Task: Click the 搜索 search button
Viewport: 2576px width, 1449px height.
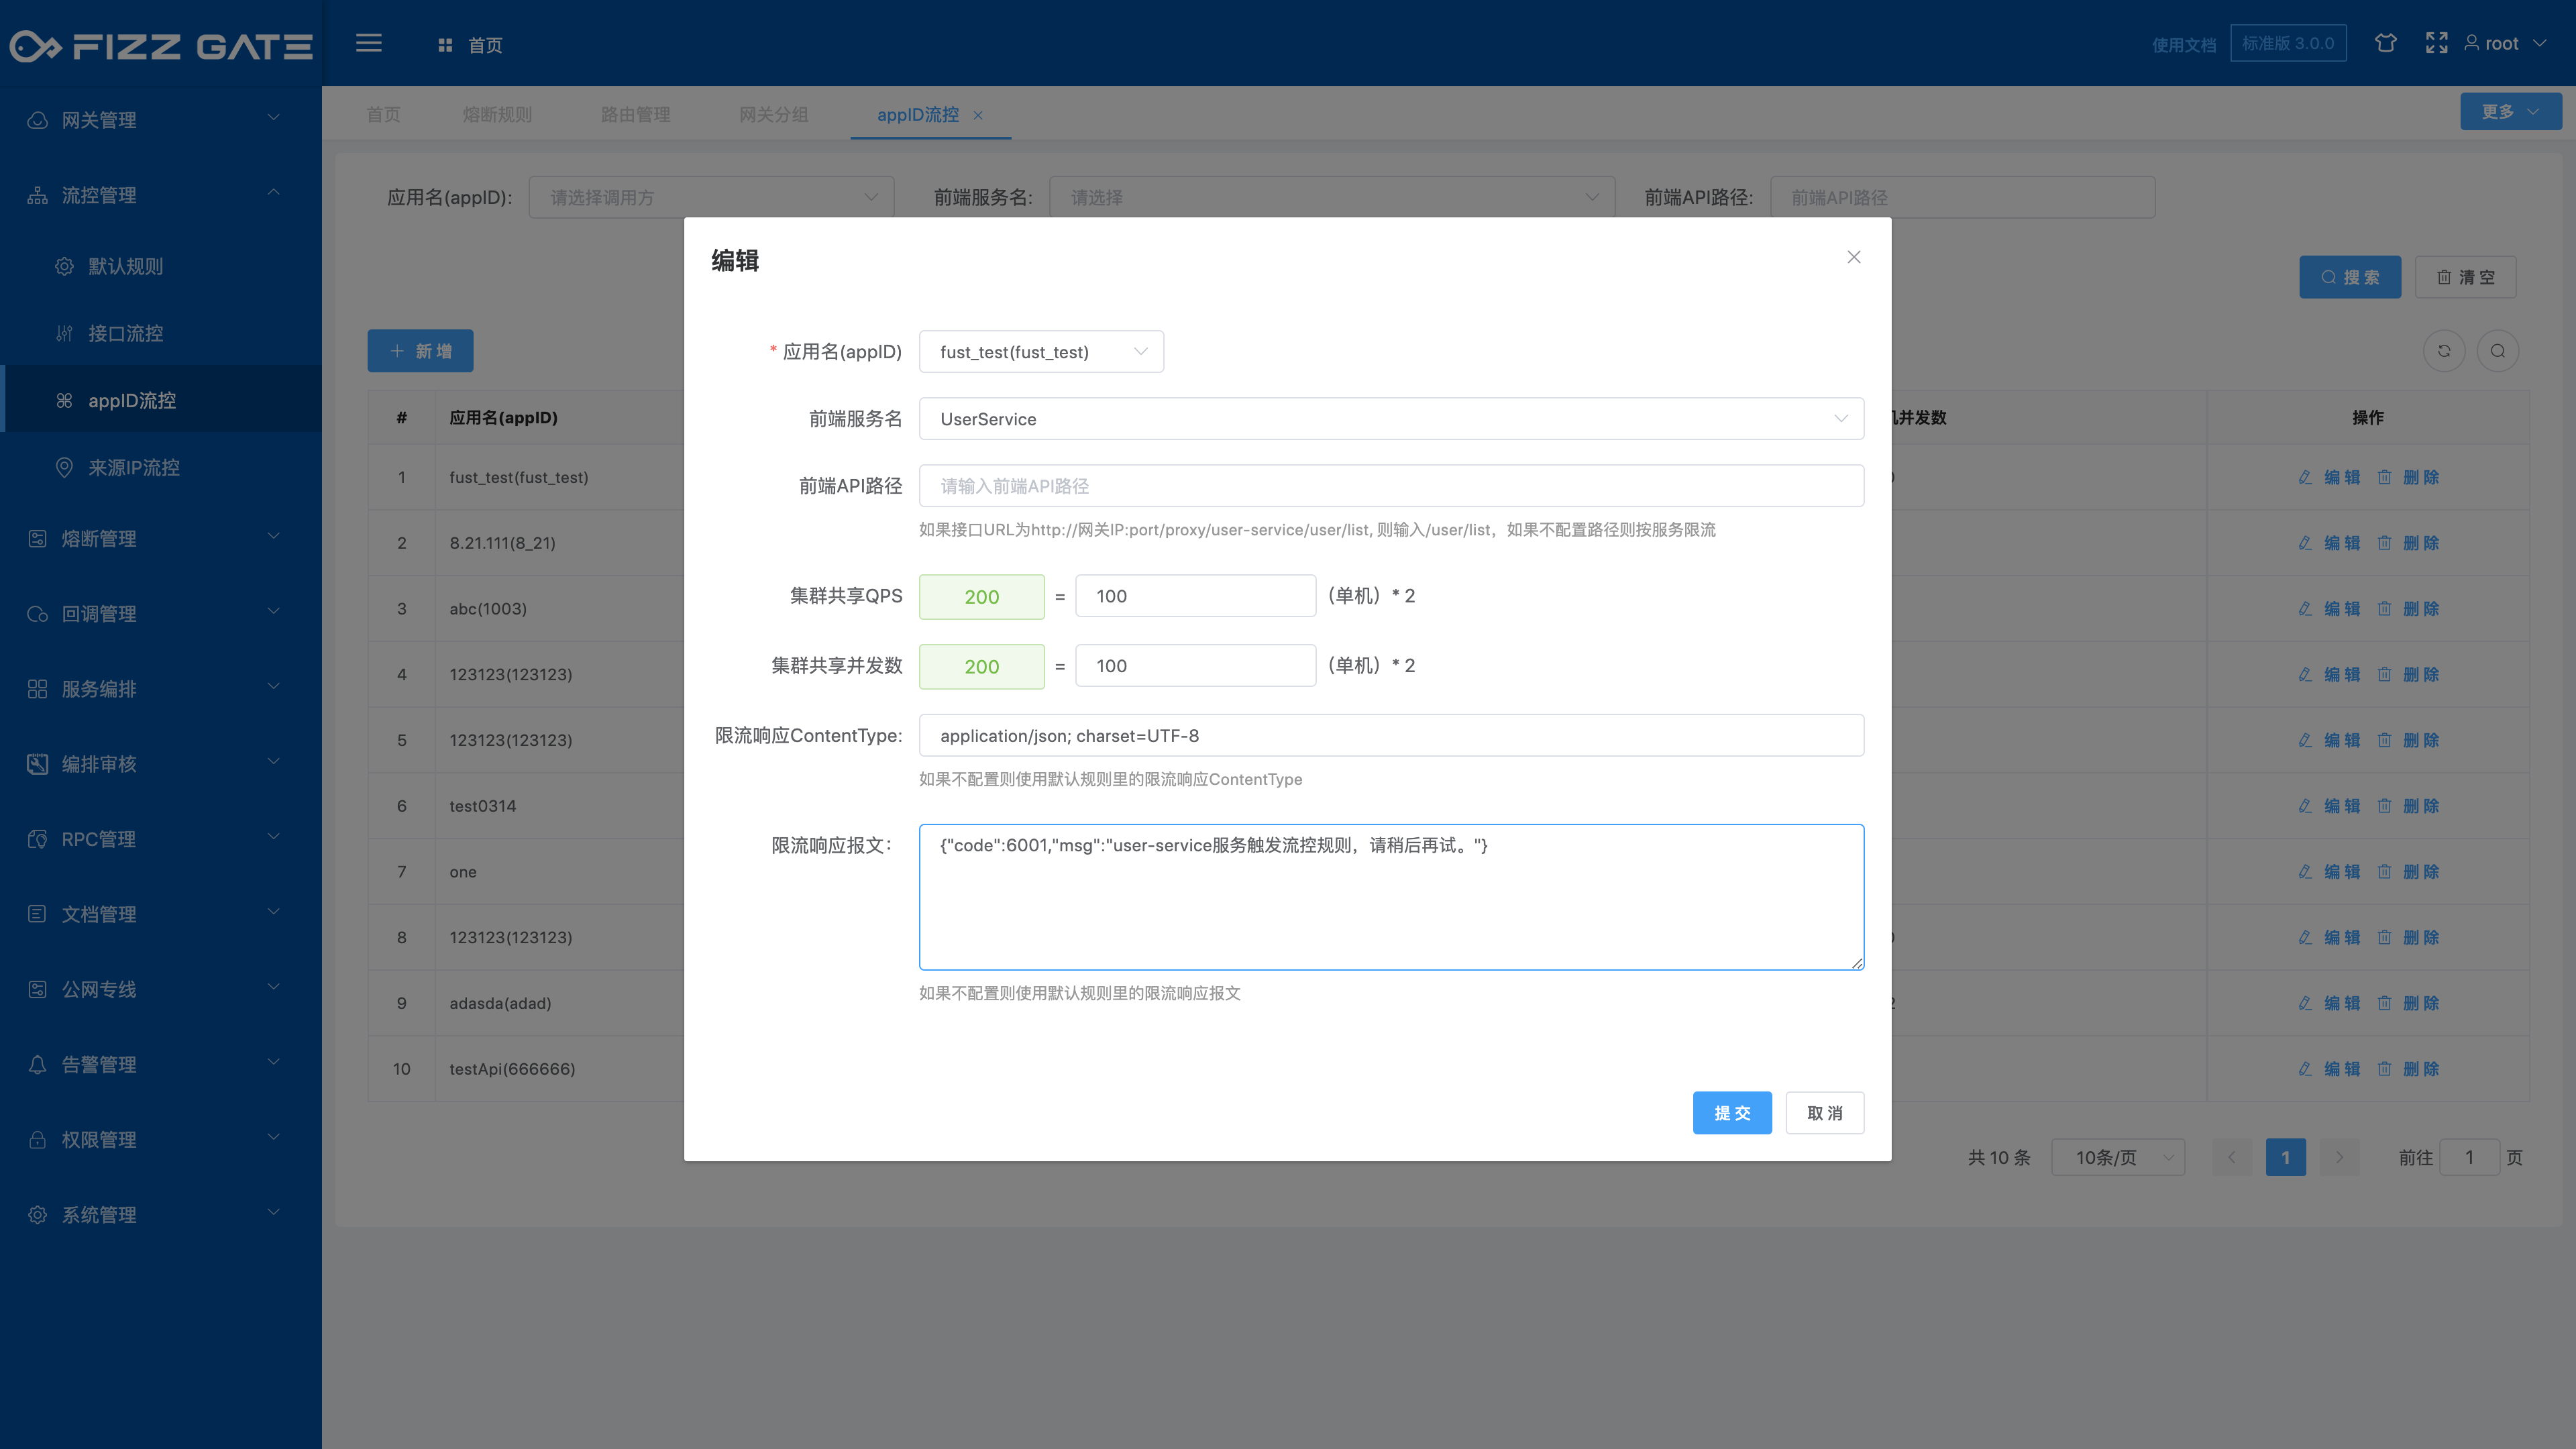Action: click(2349, 277)
